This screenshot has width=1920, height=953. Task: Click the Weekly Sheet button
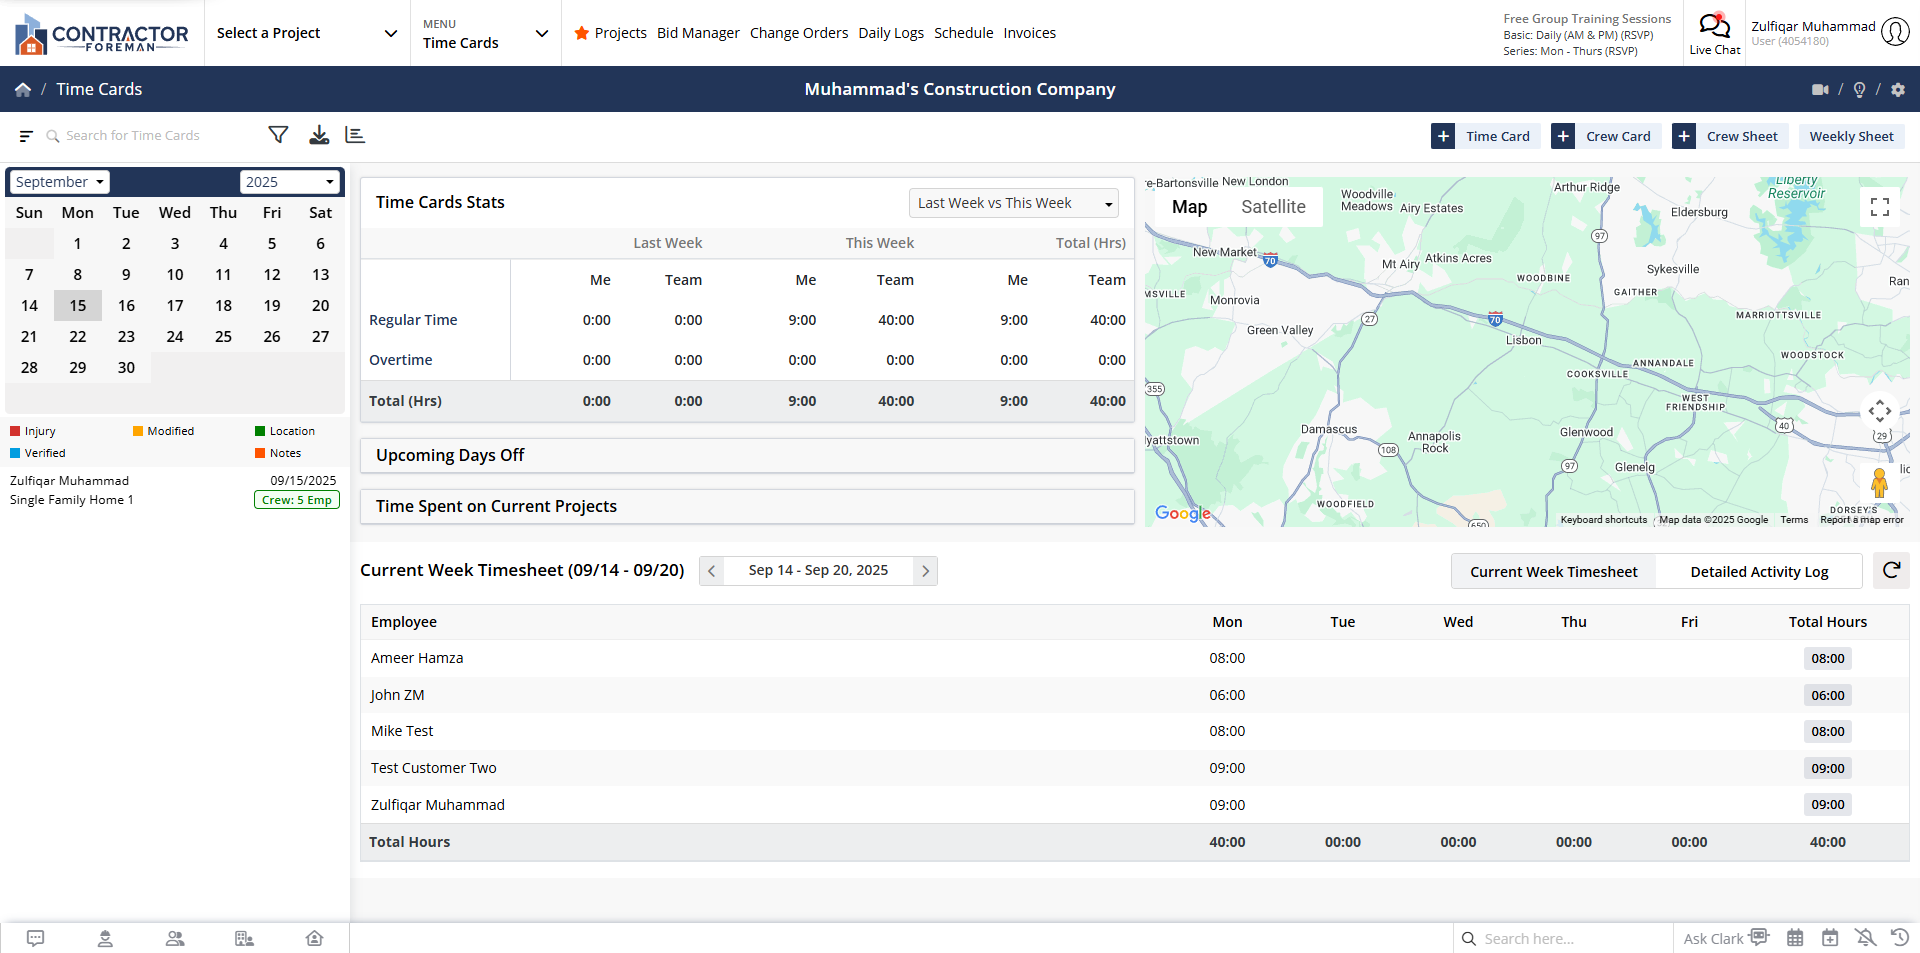(1850, 136)
